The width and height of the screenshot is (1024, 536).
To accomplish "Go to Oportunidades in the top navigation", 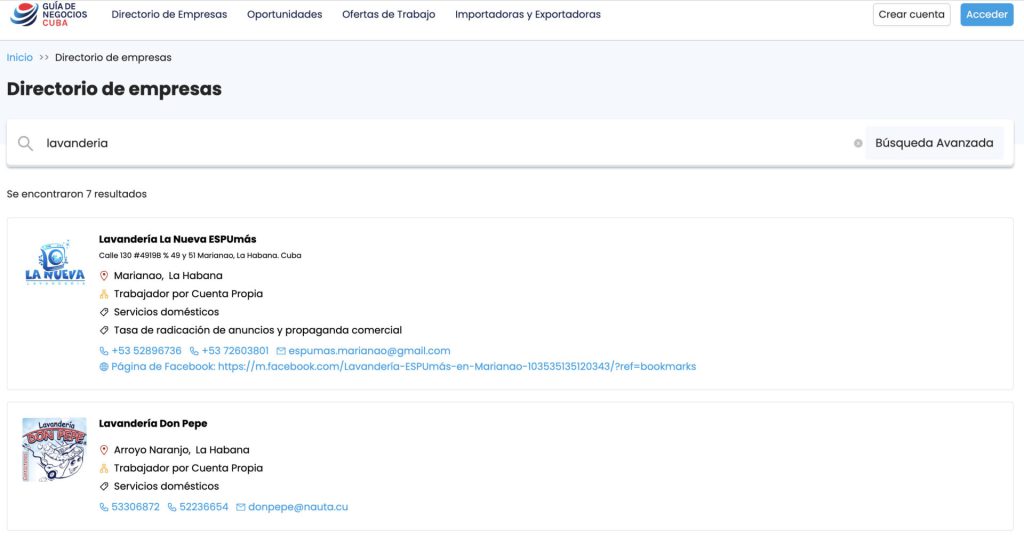I will [x=284, y=15].
